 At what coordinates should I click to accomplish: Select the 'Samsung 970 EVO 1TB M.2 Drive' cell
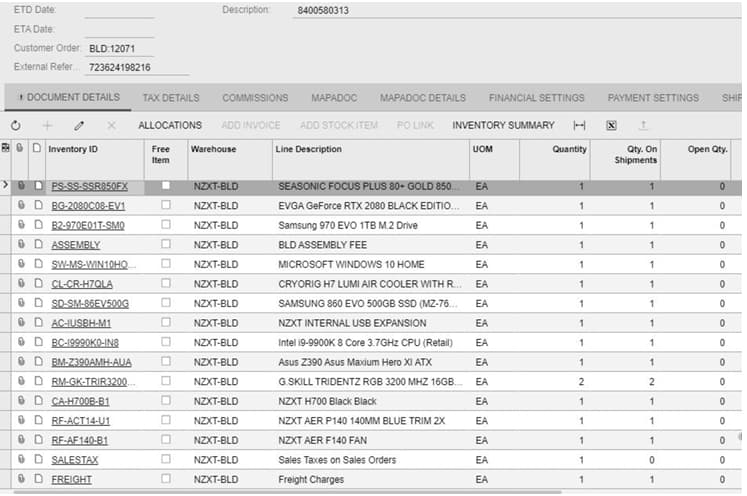[371, 225]
